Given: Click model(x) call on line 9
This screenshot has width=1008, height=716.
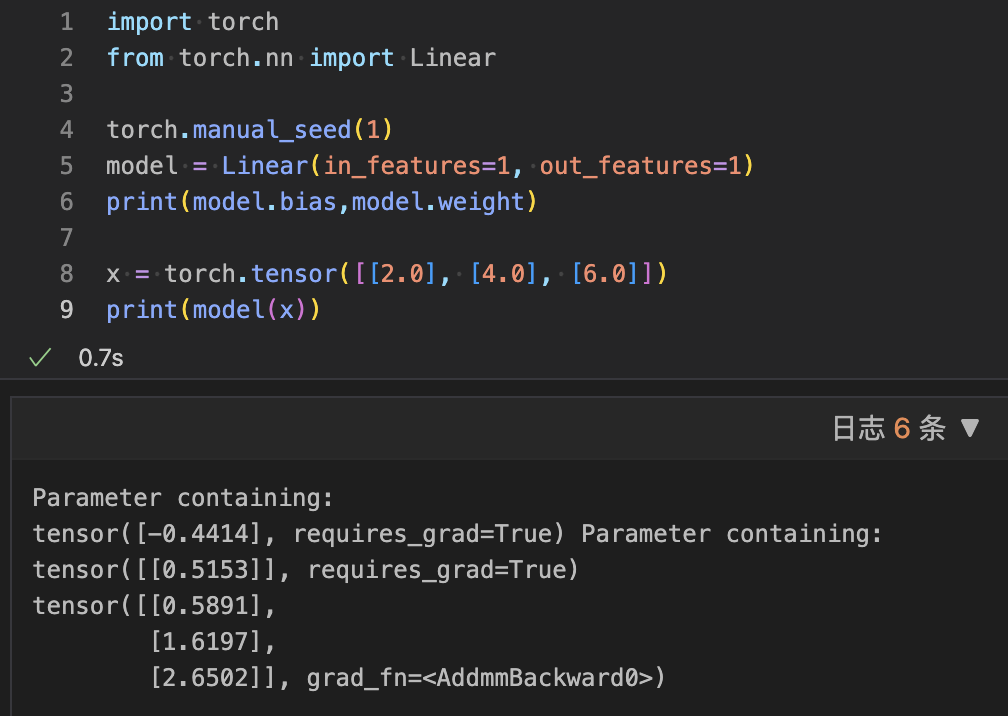Looking at the screenshot, I should click(x=250, y=309).
